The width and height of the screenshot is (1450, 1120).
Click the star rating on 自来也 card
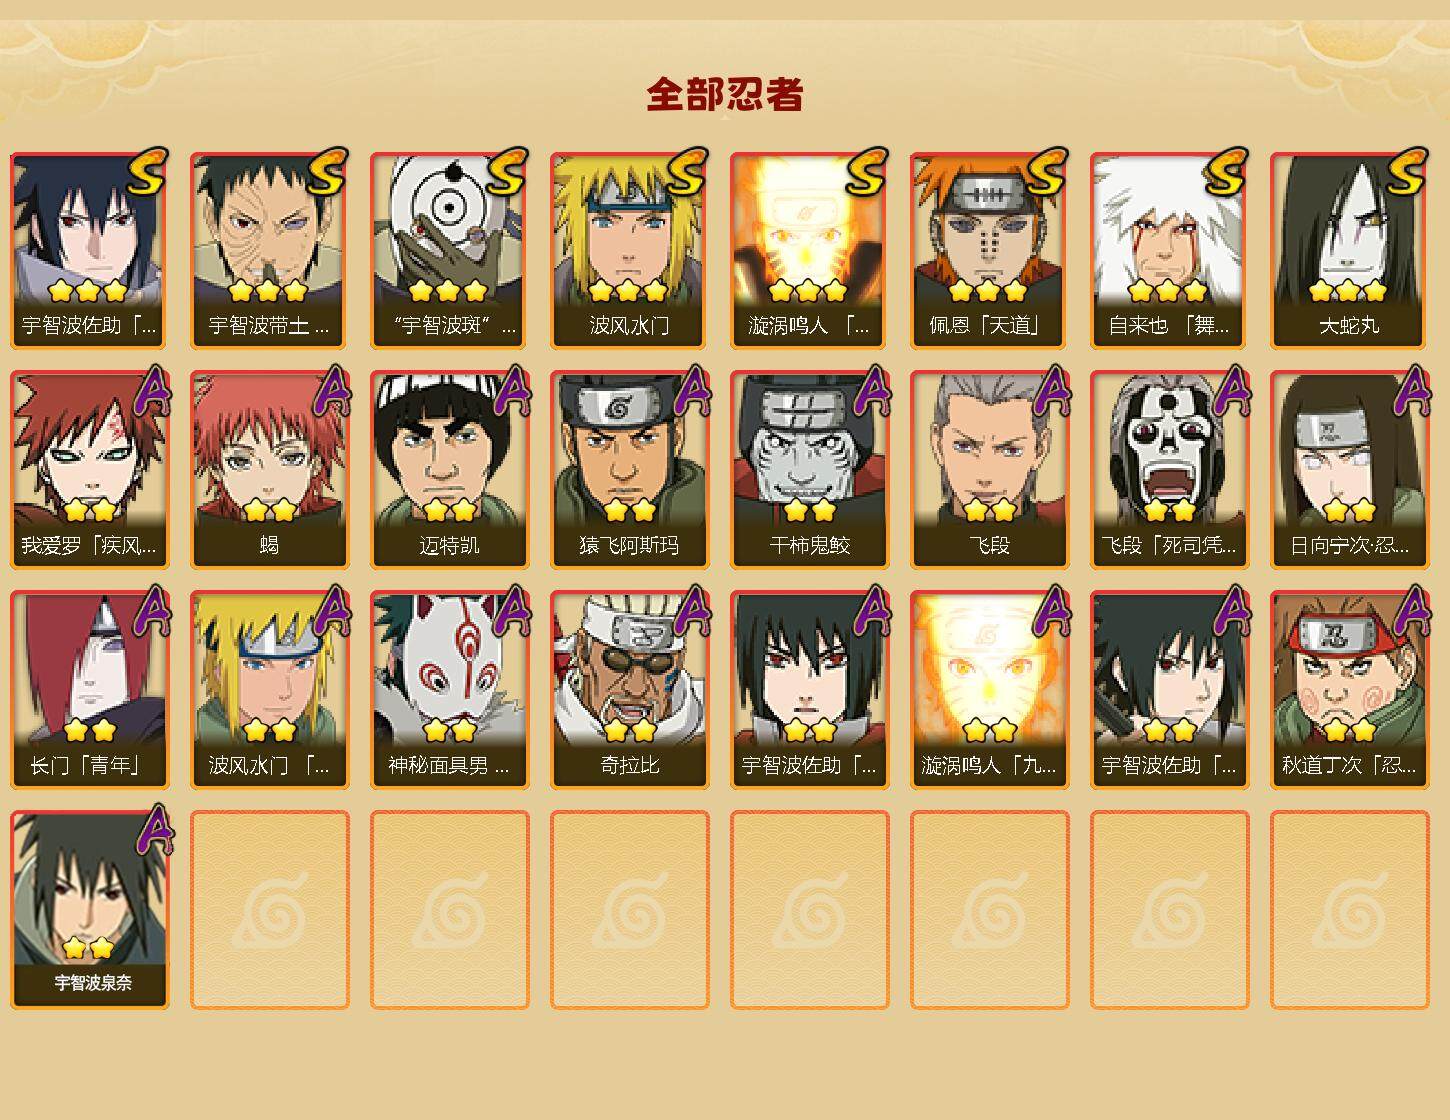click(x=1169, y=291)
